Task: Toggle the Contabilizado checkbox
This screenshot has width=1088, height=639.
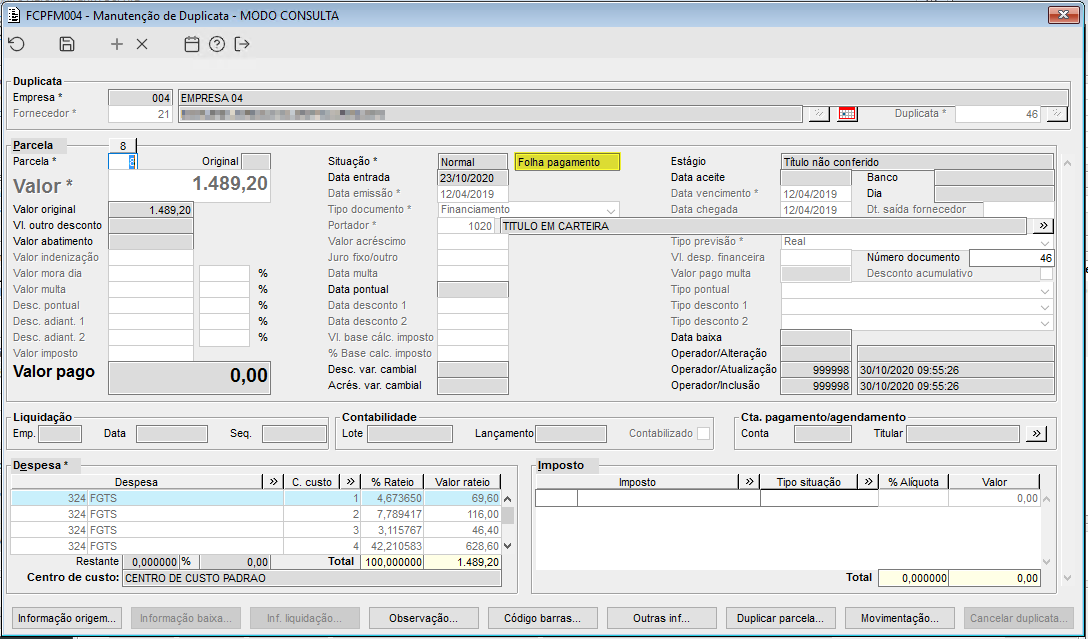Action: 704,434
